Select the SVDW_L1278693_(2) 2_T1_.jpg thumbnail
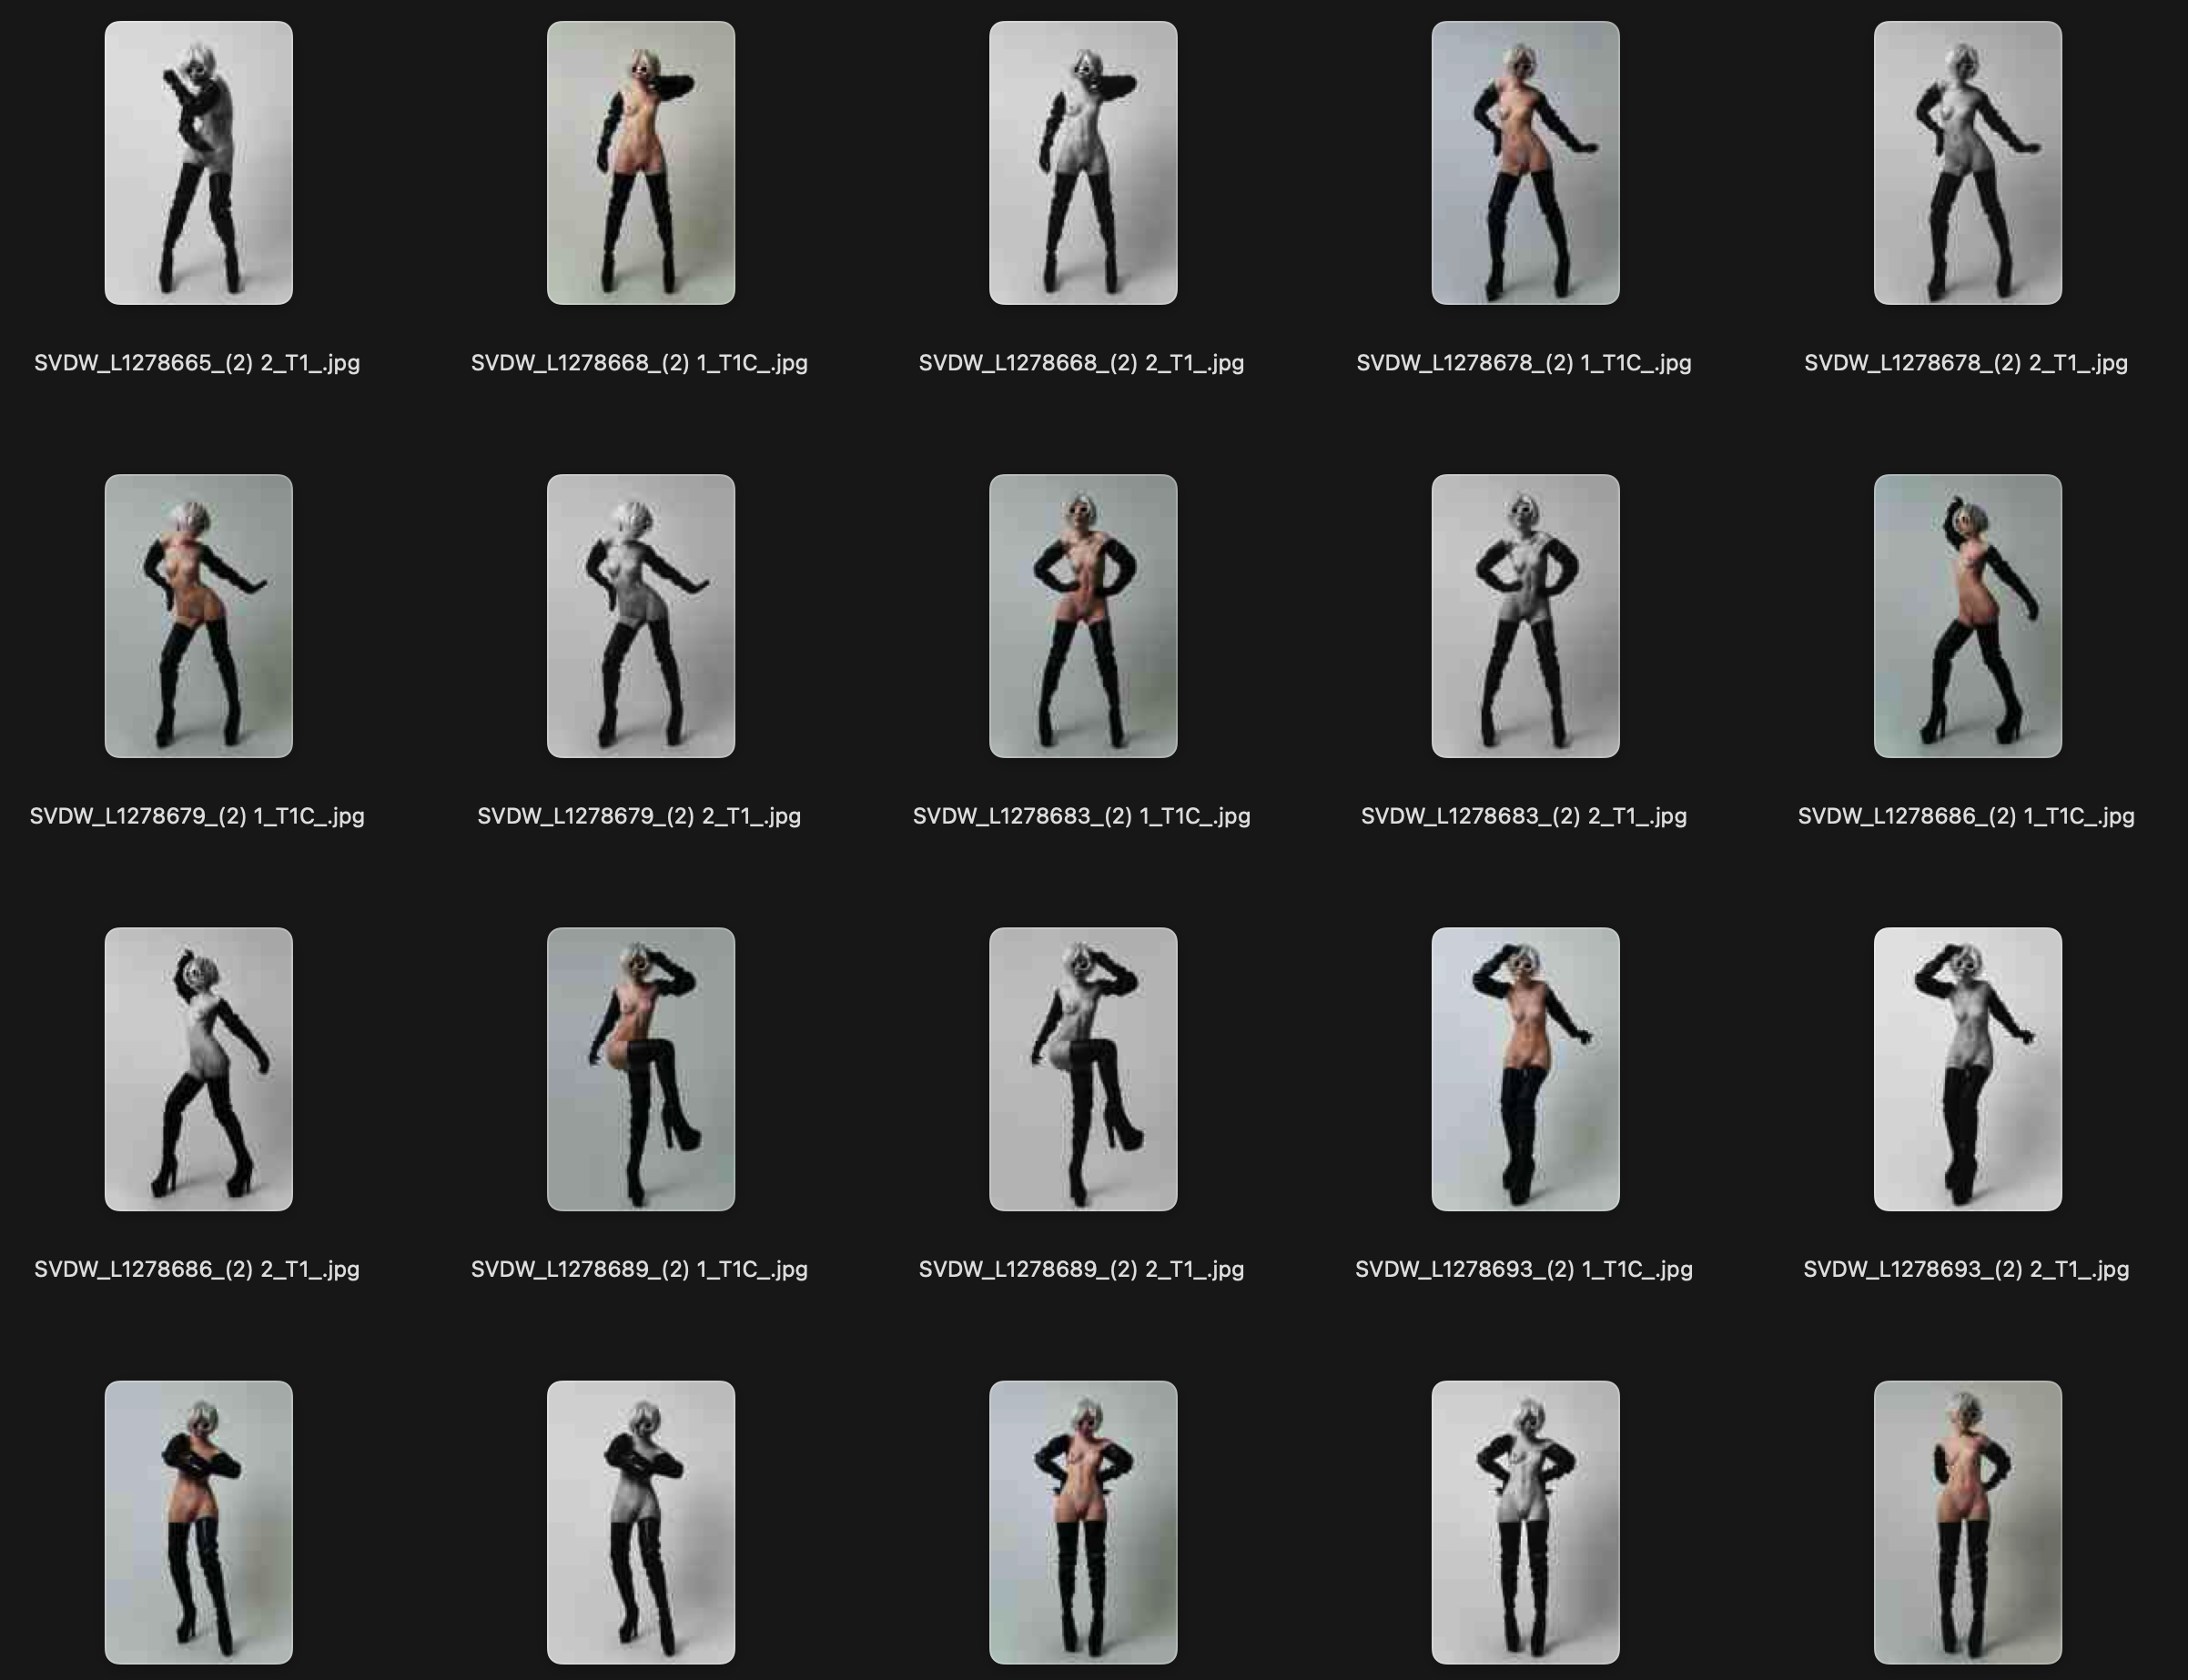This screenshot has height=1680, width=2188. point(1966,1068)
